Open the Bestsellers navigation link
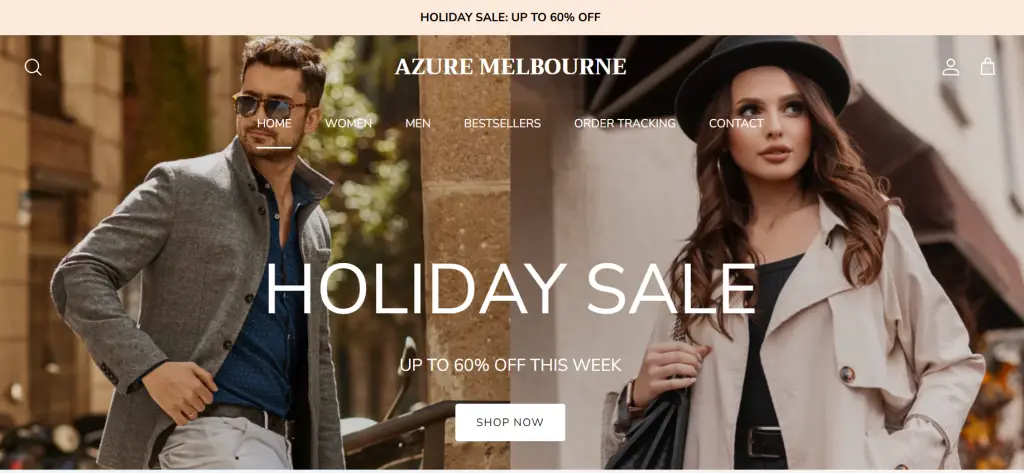This screenshot has width=1024, height=473. click(x=502, y=123)
